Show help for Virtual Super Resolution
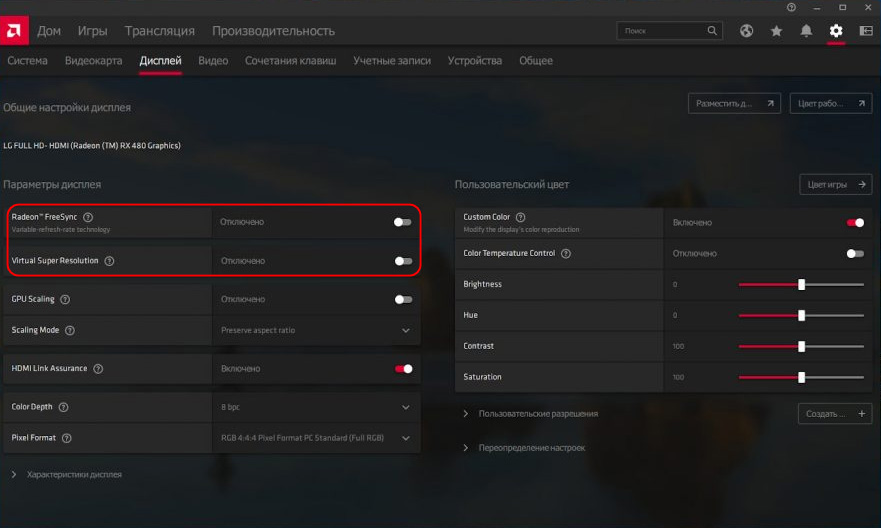This screenshot has width=881, height=528. [110, 261]
